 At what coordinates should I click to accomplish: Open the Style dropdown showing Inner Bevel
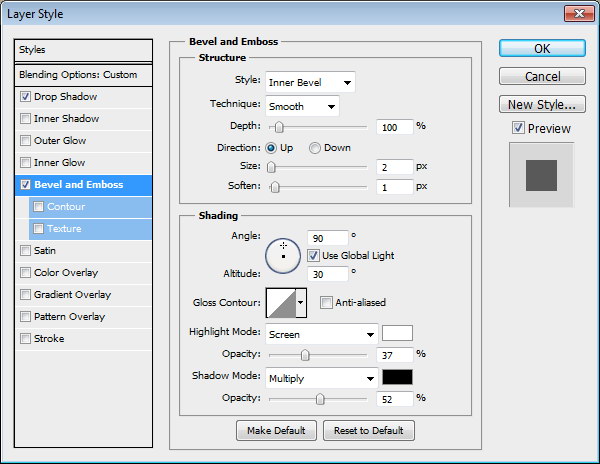pyautogui.click(x=310, y=82)
